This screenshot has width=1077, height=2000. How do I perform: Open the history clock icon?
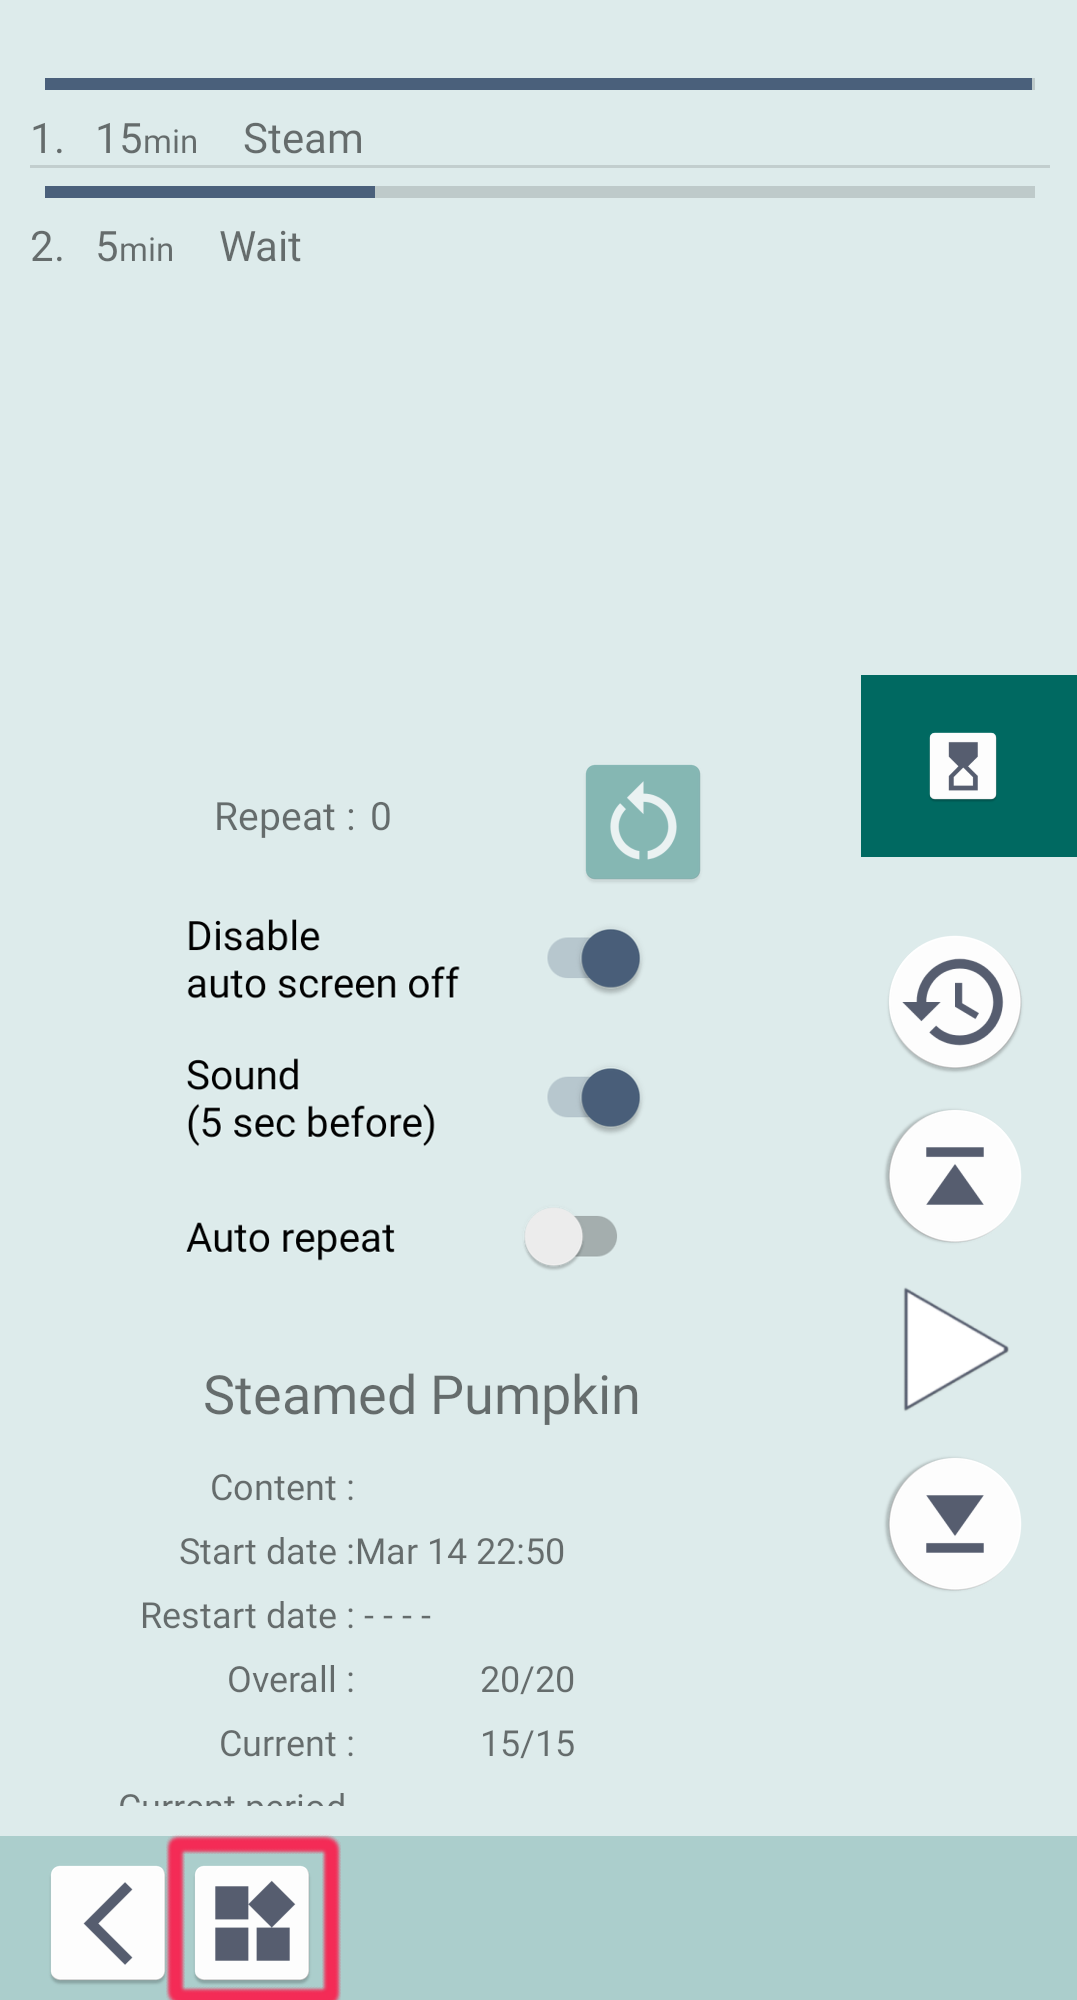(954, 1001)
